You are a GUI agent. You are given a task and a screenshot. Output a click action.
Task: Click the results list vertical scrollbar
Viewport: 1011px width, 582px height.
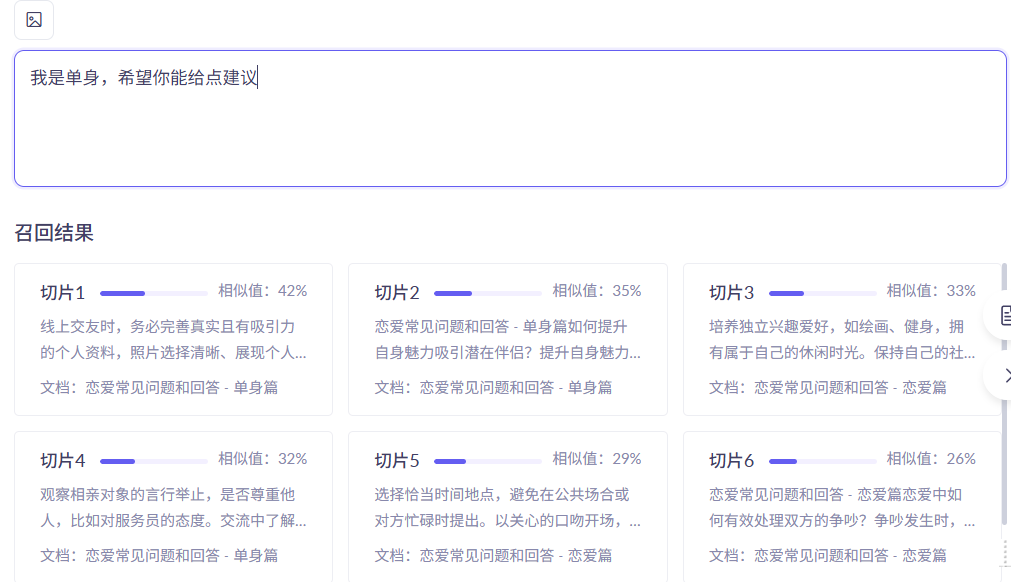click(1004, 394)
